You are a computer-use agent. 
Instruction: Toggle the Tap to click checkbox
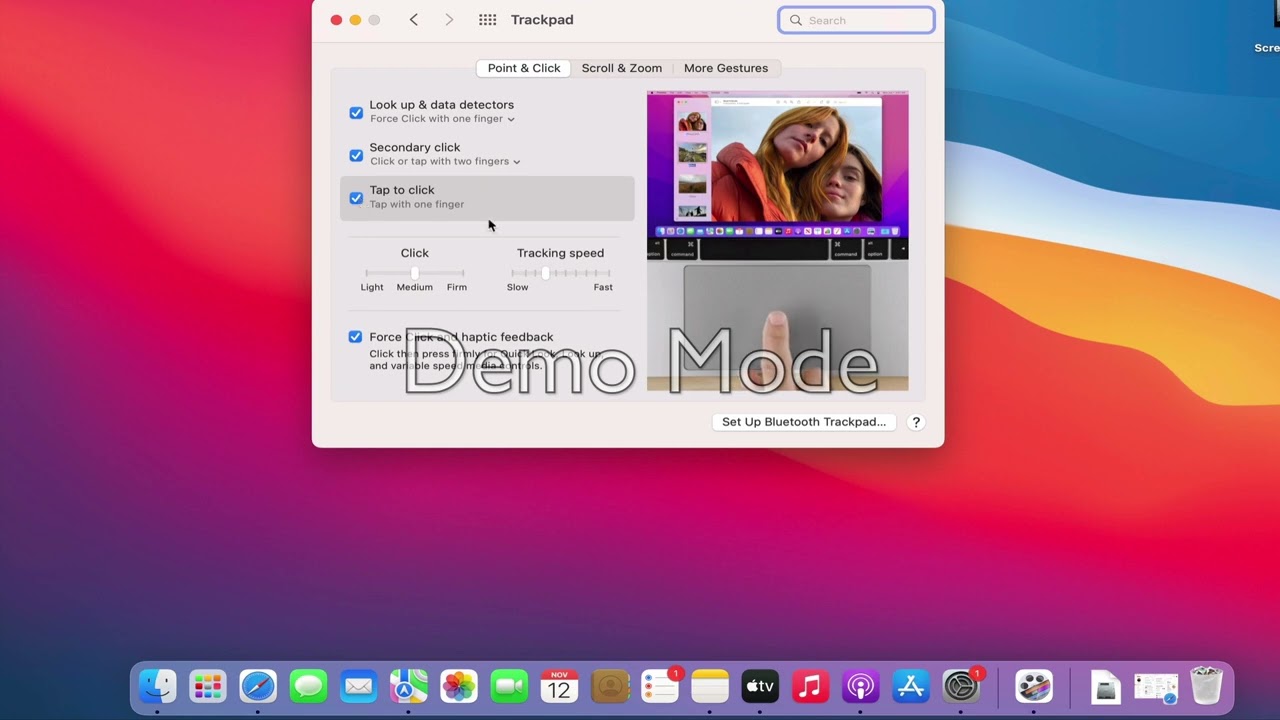click(356, 198)
